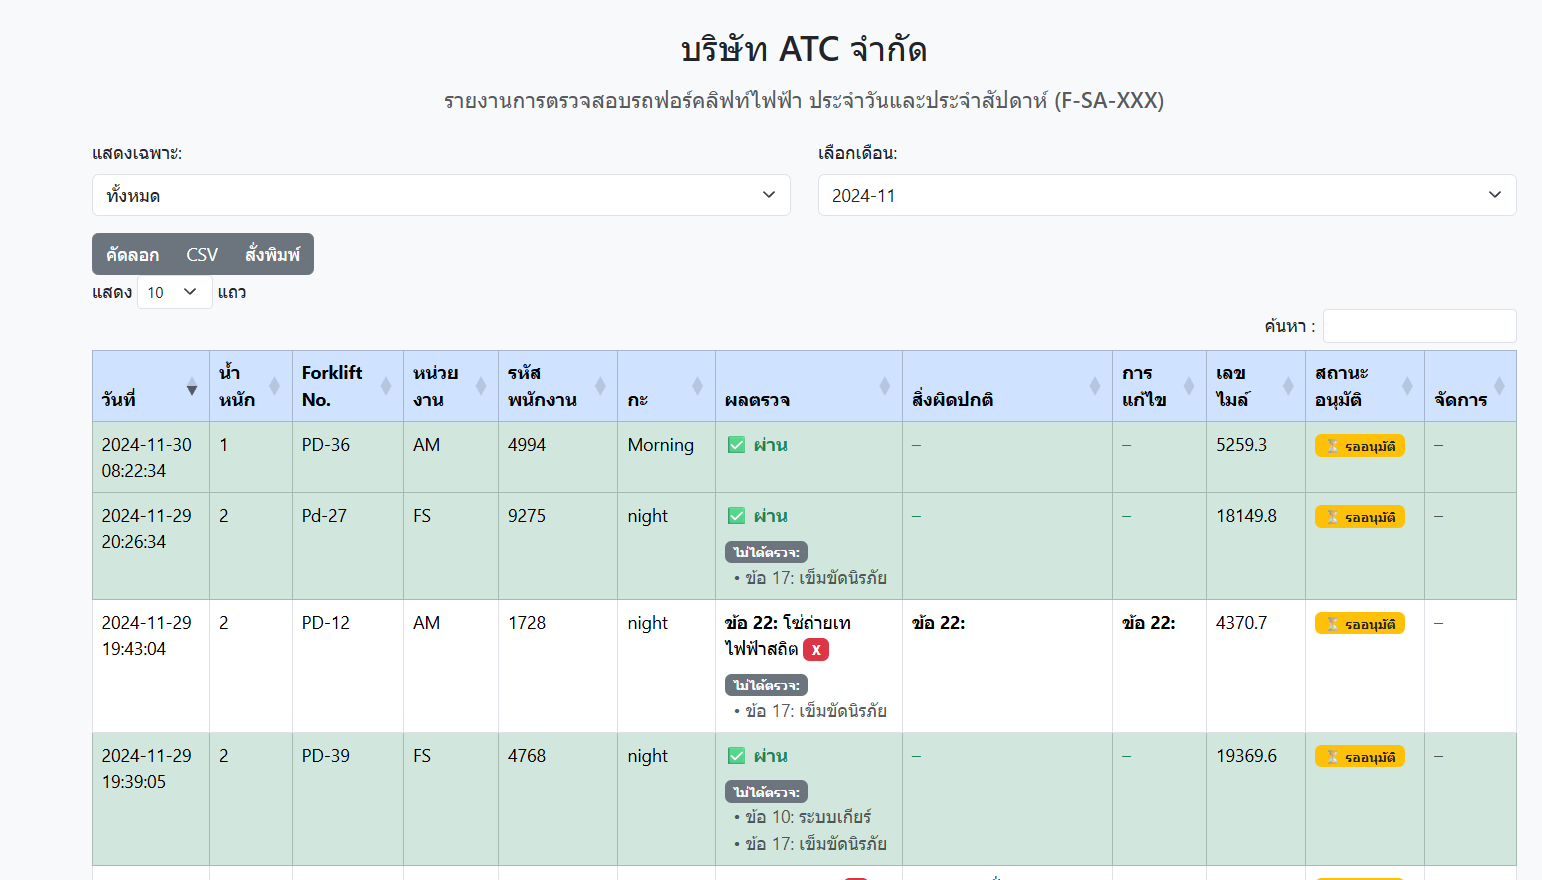Click forklift number Pd-27
1542x880 pixels.
(x=324, y=516)
